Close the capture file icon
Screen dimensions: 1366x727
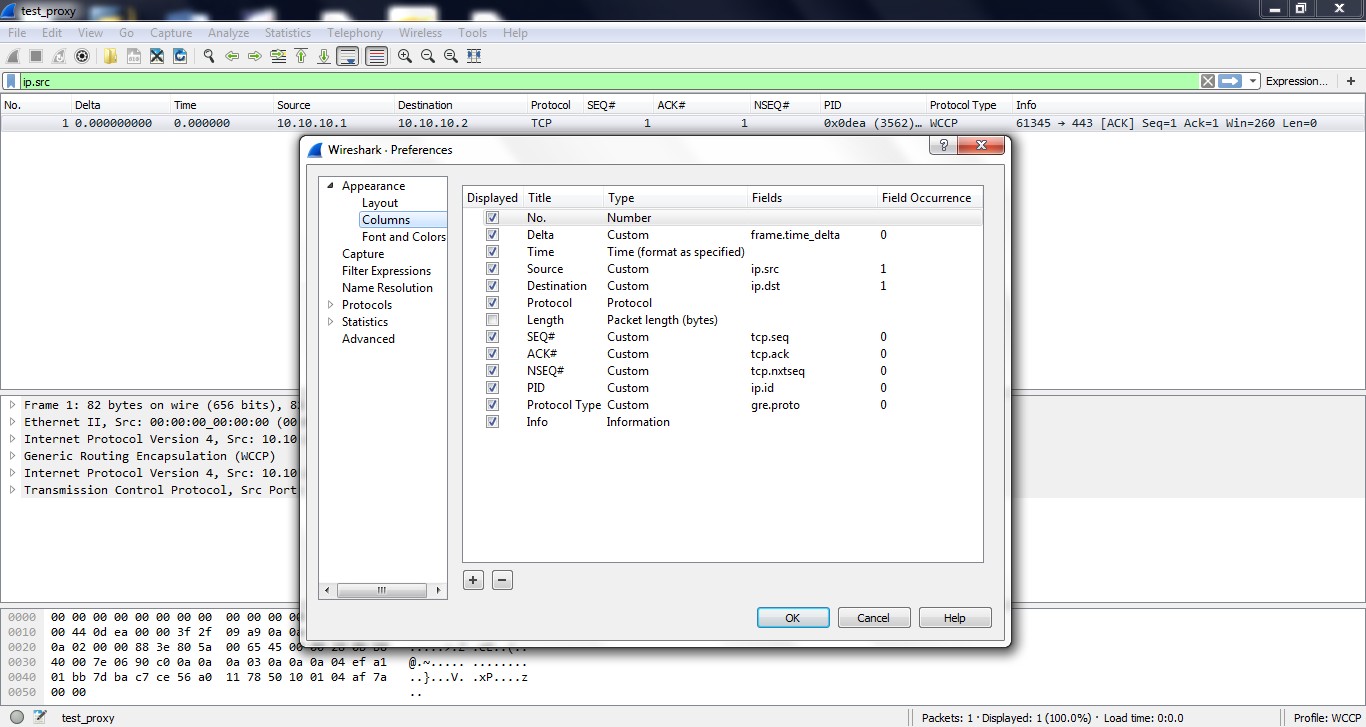[157, 56]
